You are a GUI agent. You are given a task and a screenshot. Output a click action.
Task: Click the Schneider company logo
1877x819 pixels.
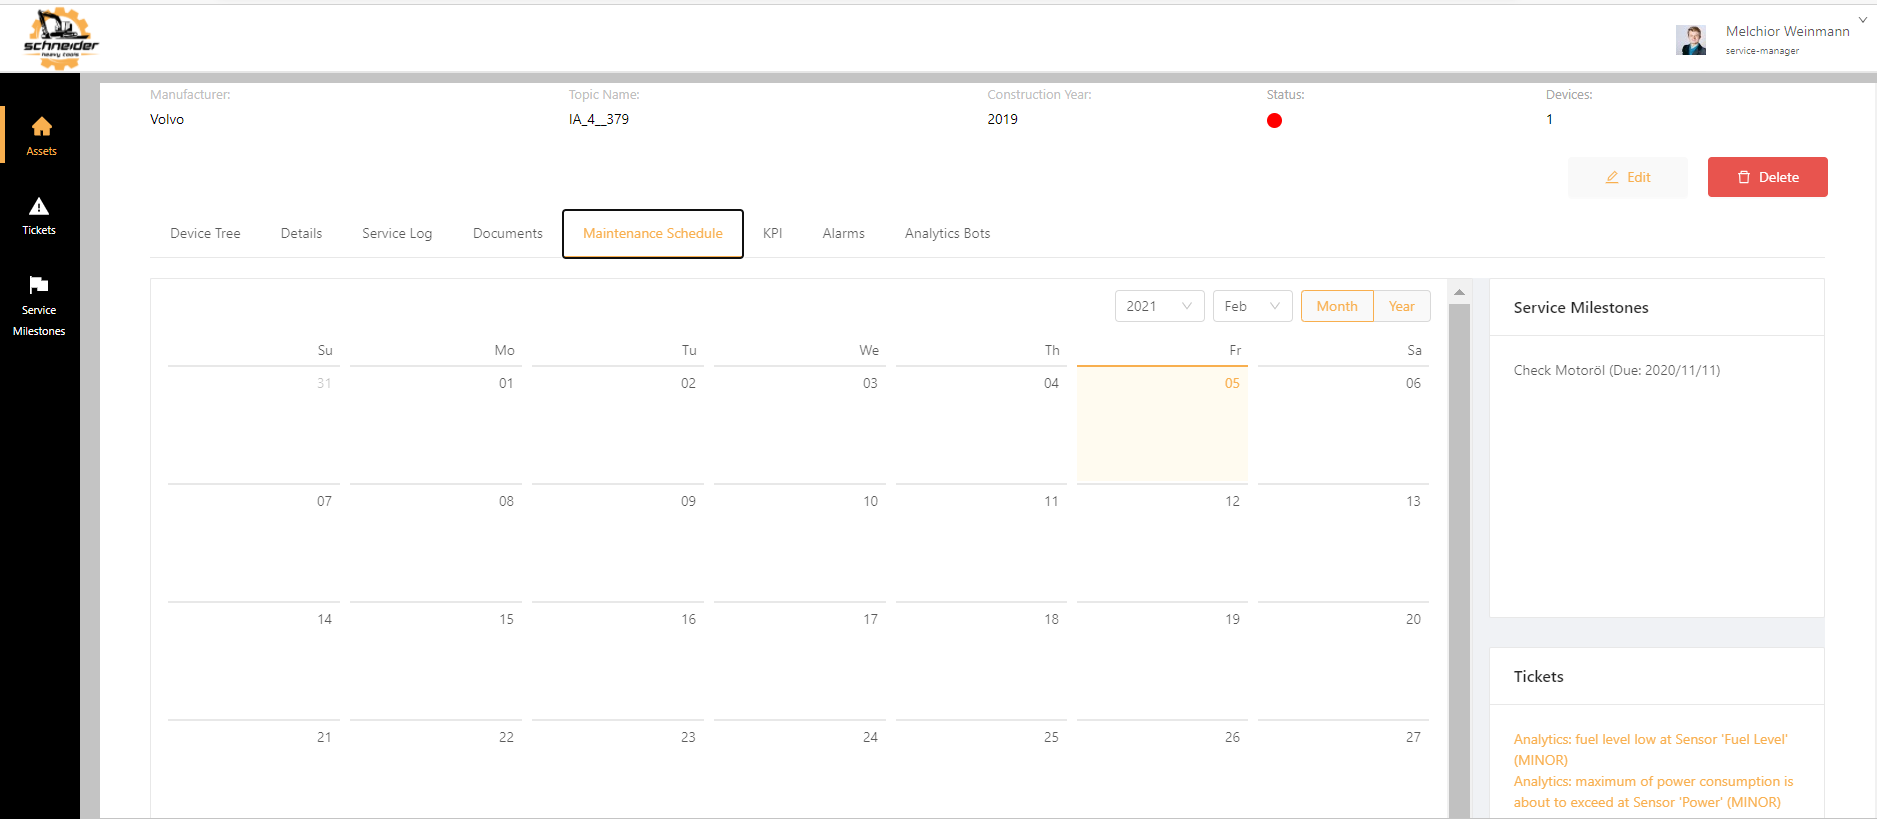pos(61,38)
